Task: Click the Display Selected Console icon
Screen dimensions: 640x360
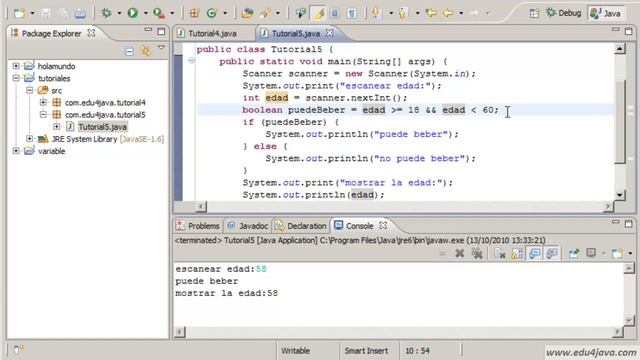Action: [591, 253]
